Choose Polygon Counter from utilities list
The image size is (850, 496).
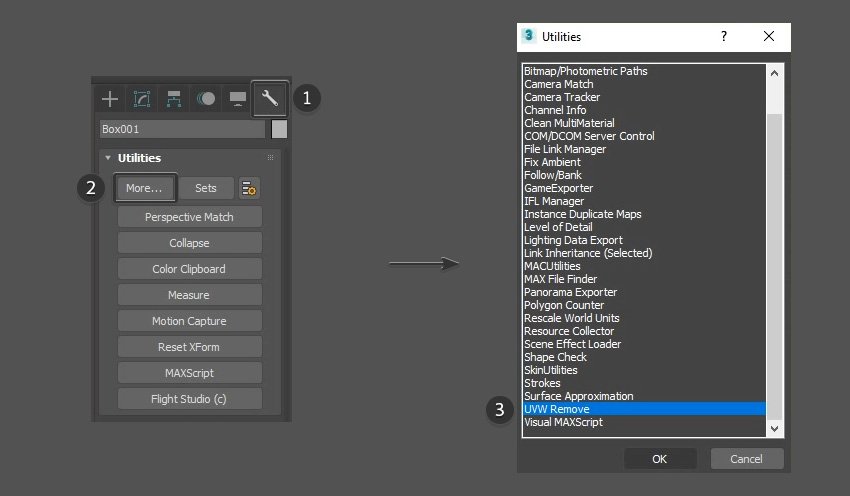[564, 305]
